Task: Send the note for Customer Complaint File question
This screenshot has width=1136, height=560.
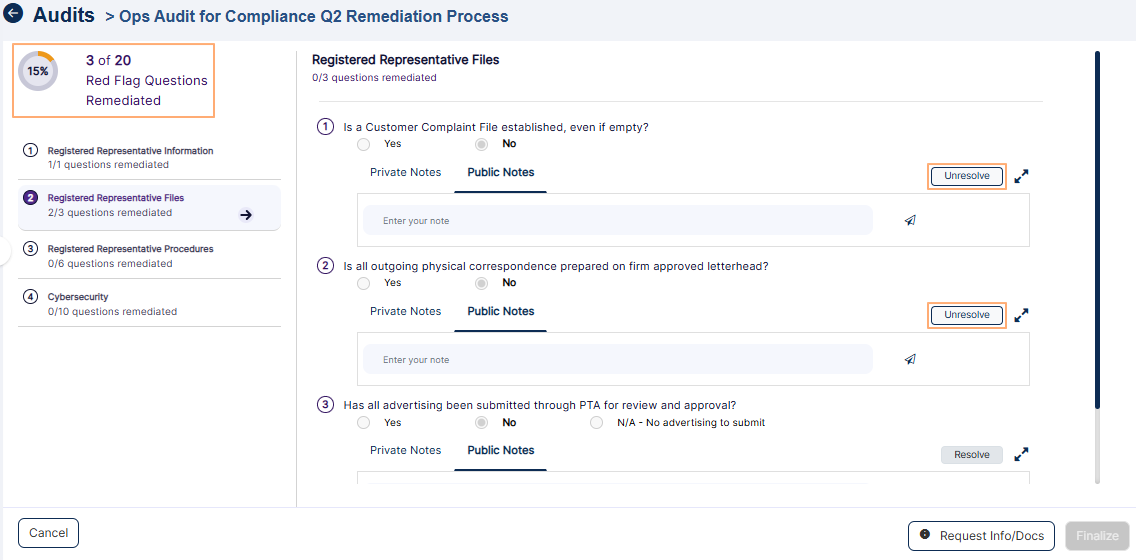Action: (910, 221)
